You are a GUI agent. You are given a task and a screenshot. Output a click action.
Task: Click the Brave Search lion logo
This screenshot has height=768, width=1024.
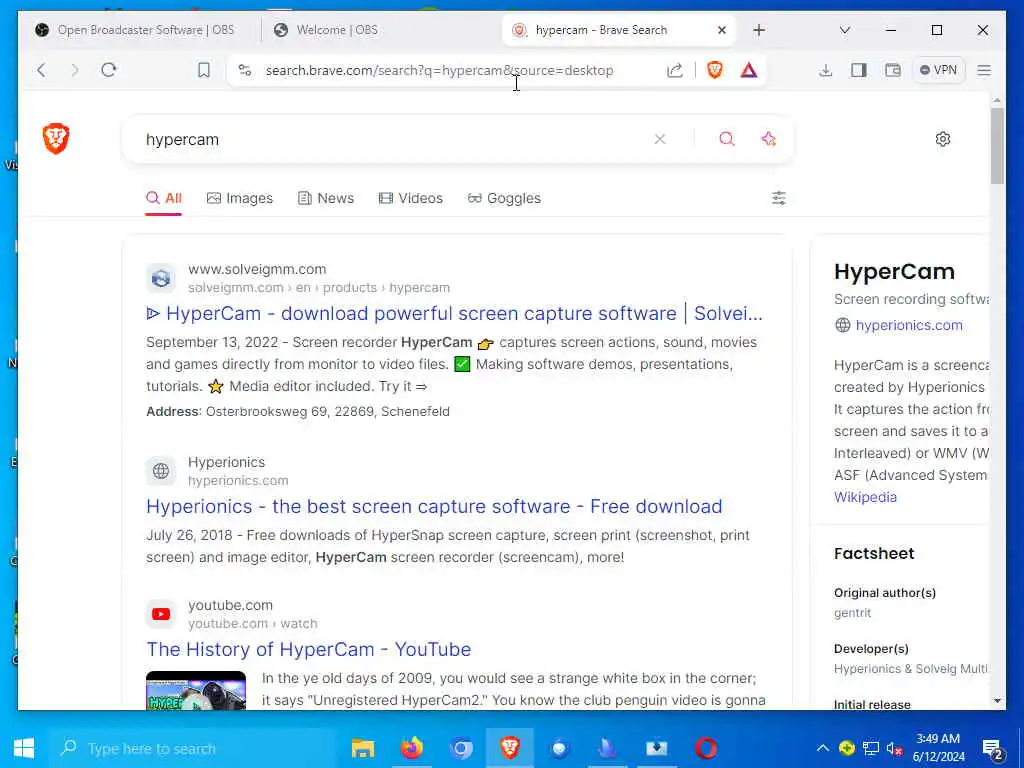coord(56,138)
